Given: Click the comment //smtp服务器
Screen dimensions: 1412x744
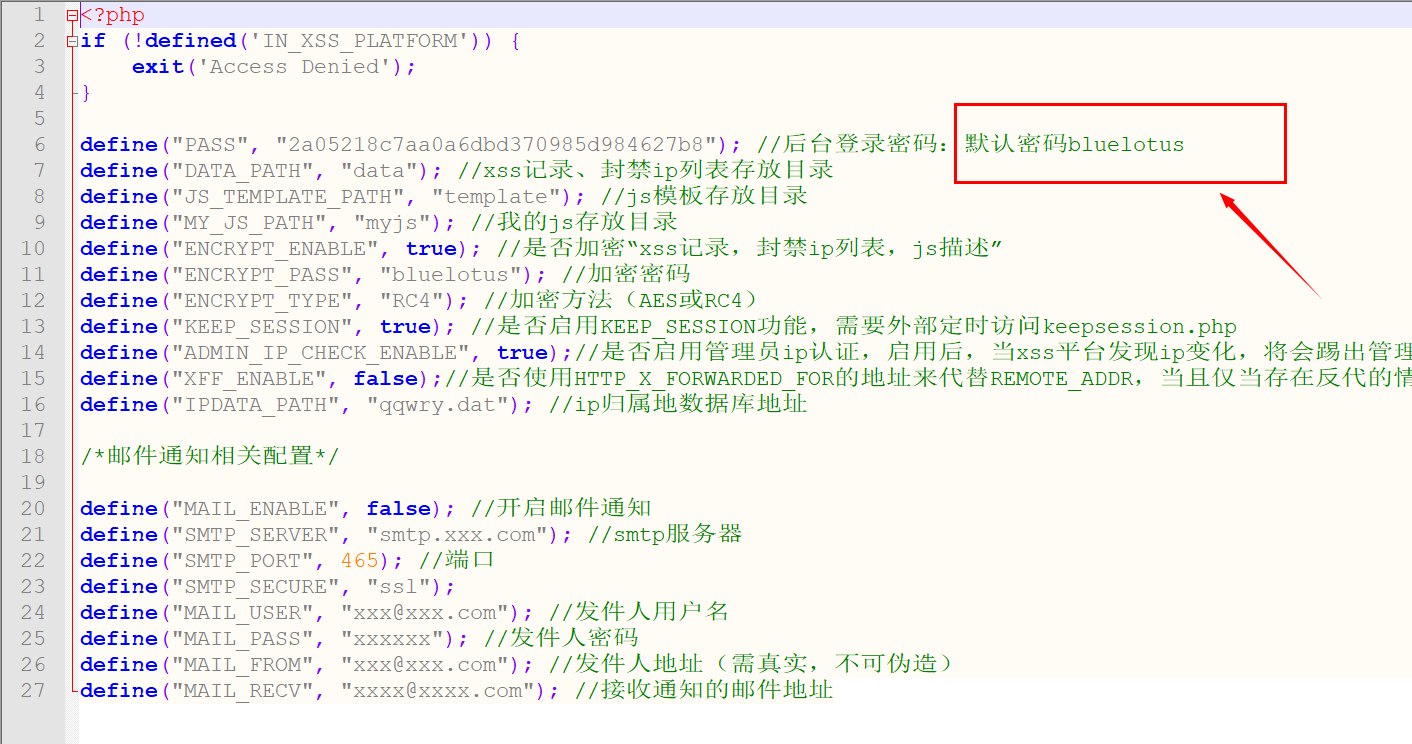Looking at the screenshot, I should click(665, 535).
